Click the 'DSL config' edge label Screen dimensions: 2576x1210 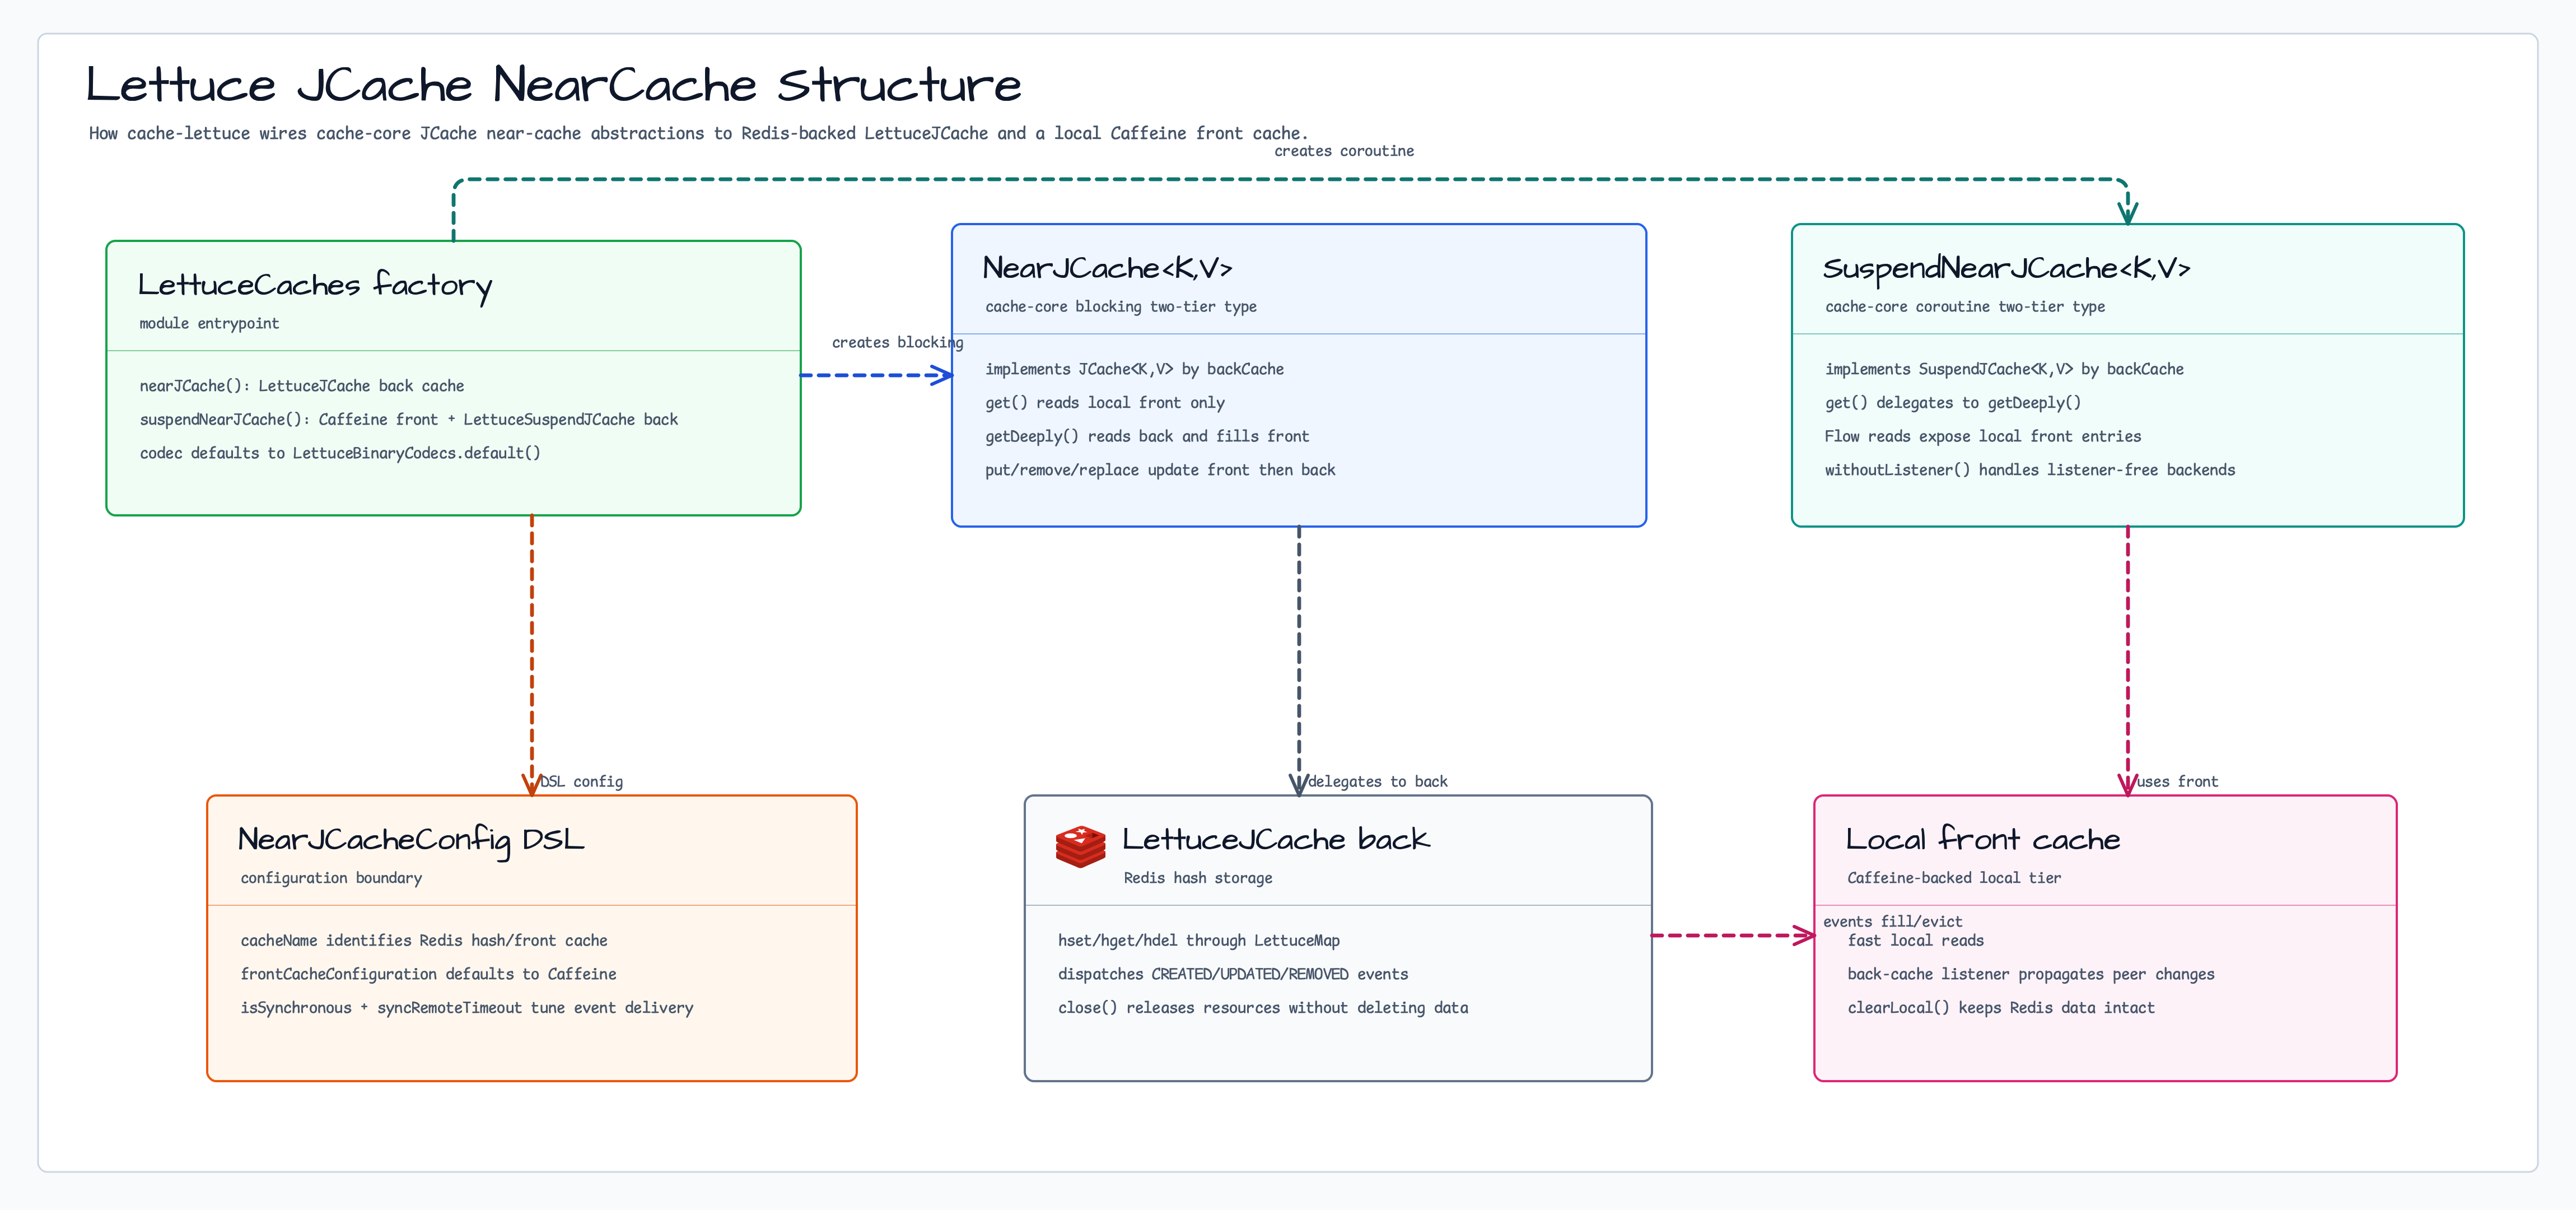[x=582, y=782]
